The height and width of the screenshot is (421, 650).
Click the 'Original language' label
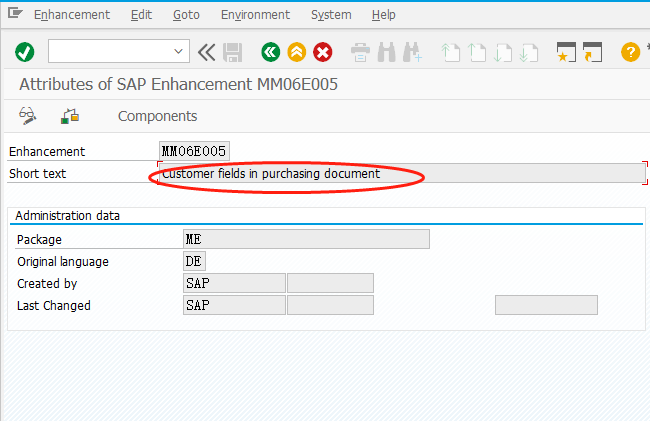tap(63, 262)
